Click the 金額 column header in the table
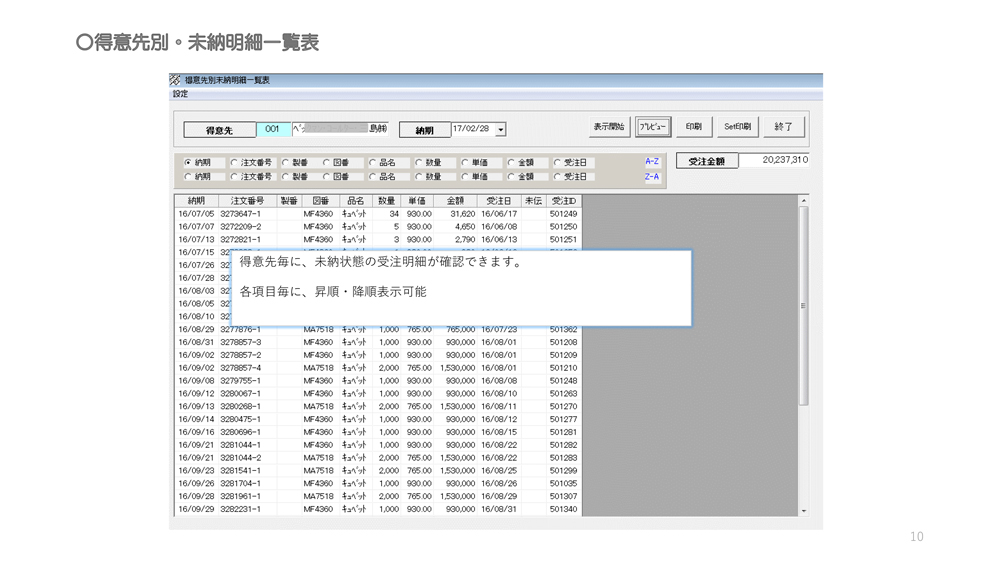 455,201
